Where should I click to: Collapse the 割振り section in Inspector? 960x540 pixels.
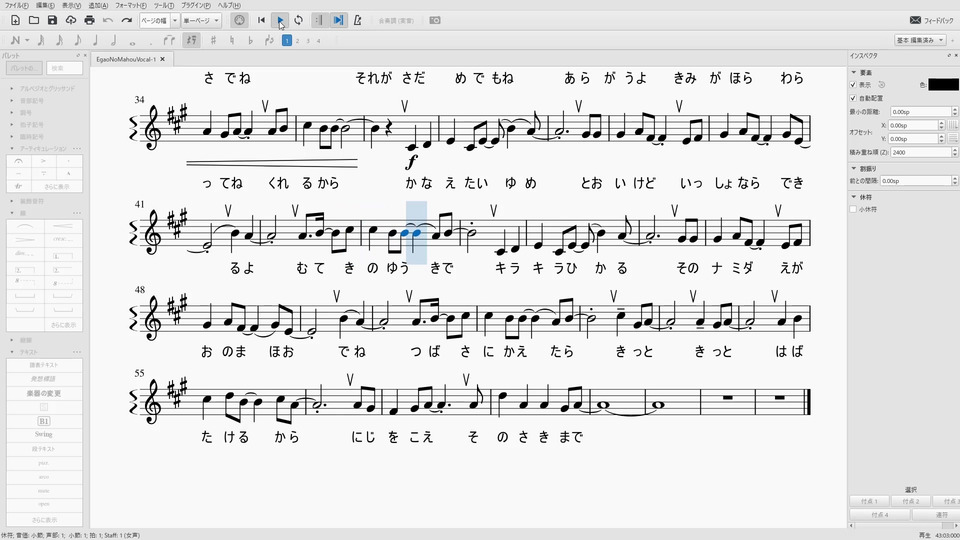(x=854, y=168)
